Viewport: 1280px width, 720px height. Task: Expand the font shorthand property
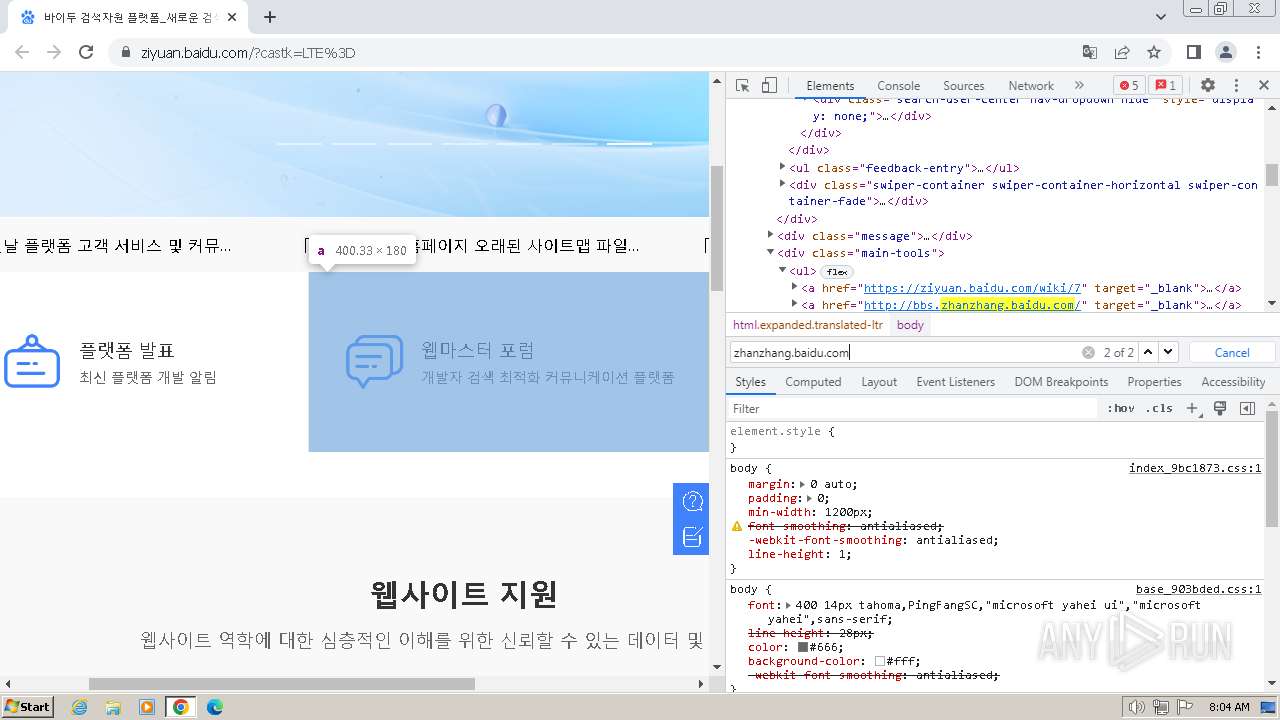tap(789, 605)
